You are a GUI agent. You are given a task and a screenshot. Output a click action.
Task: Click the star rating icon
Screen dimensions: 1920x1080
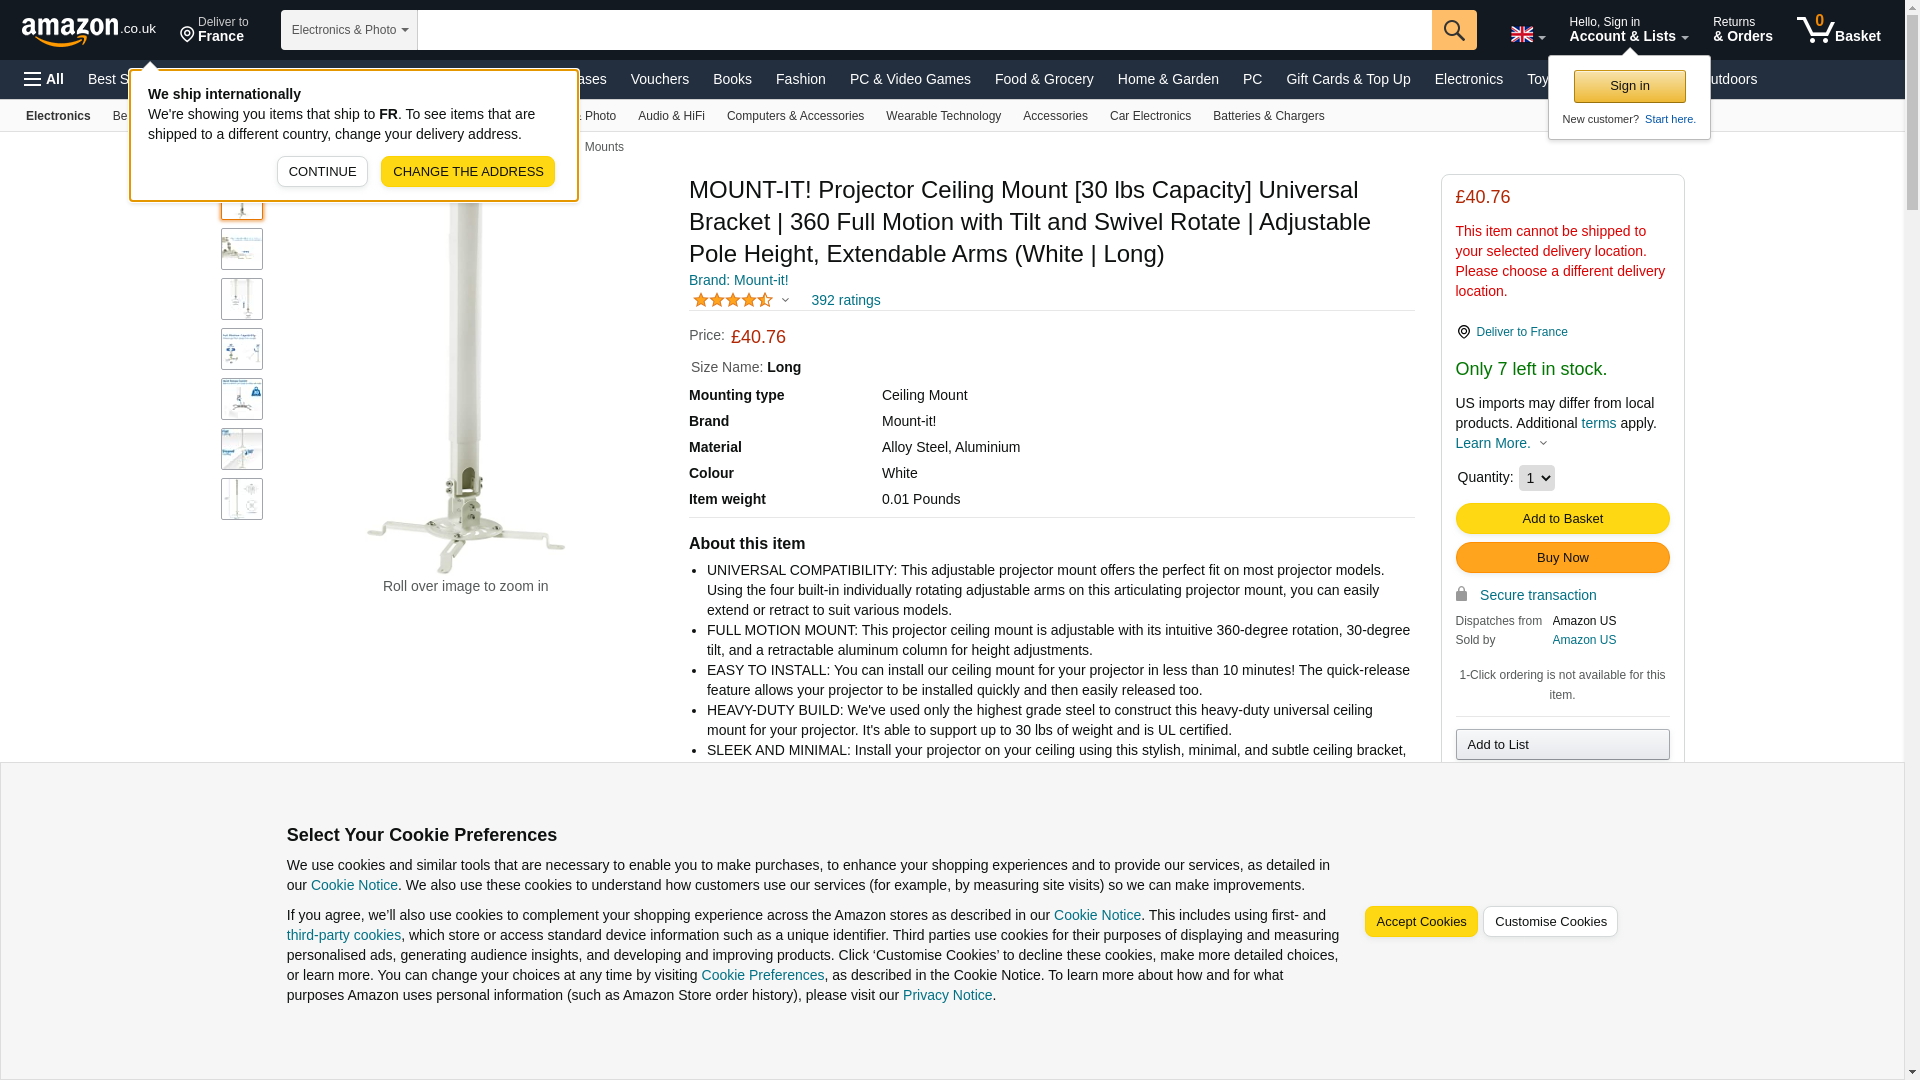[x=733, y=300]
